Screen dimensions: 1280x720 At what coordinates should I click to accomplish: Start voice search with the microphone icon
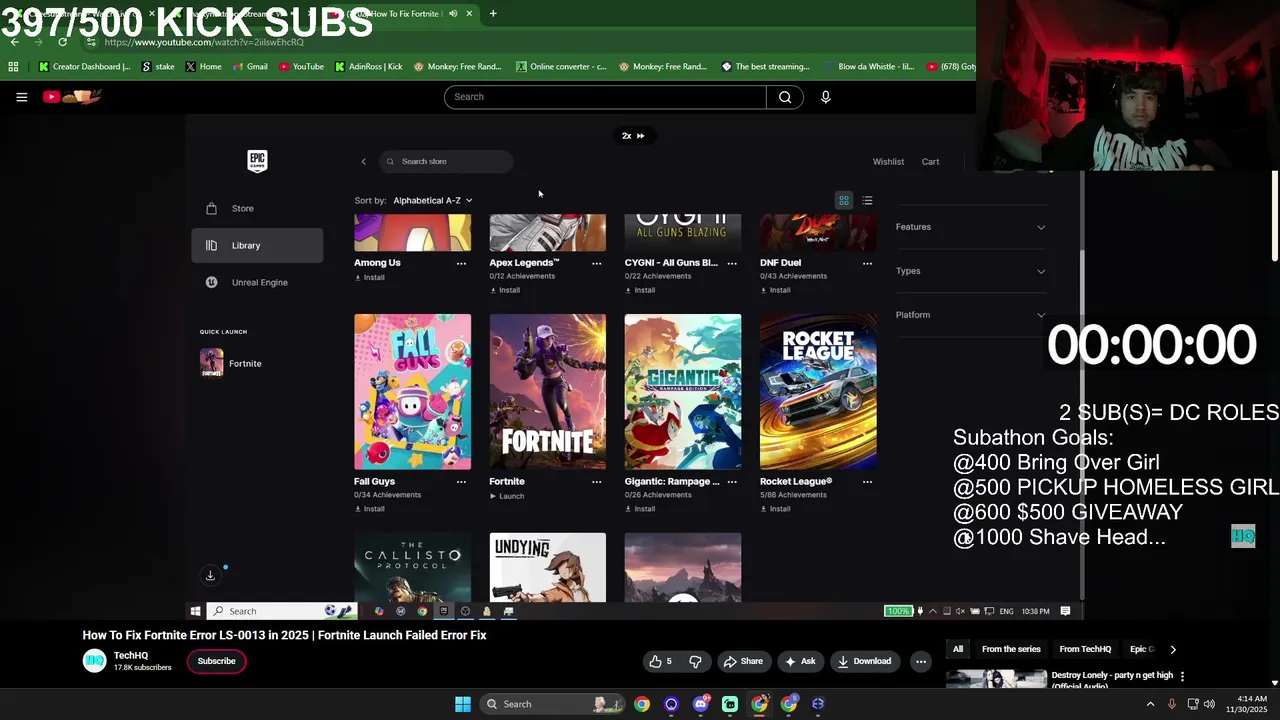click(x=825, y=97)
